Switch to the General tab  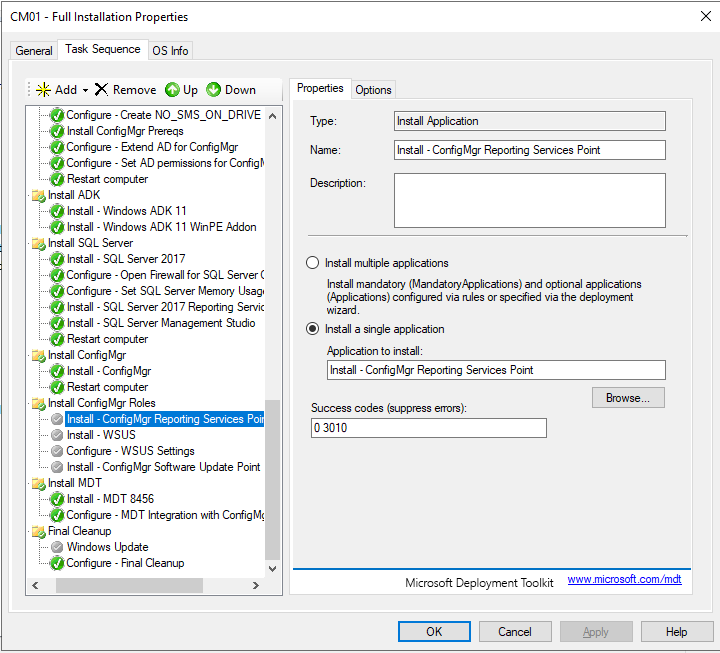(x=34, y=51)
